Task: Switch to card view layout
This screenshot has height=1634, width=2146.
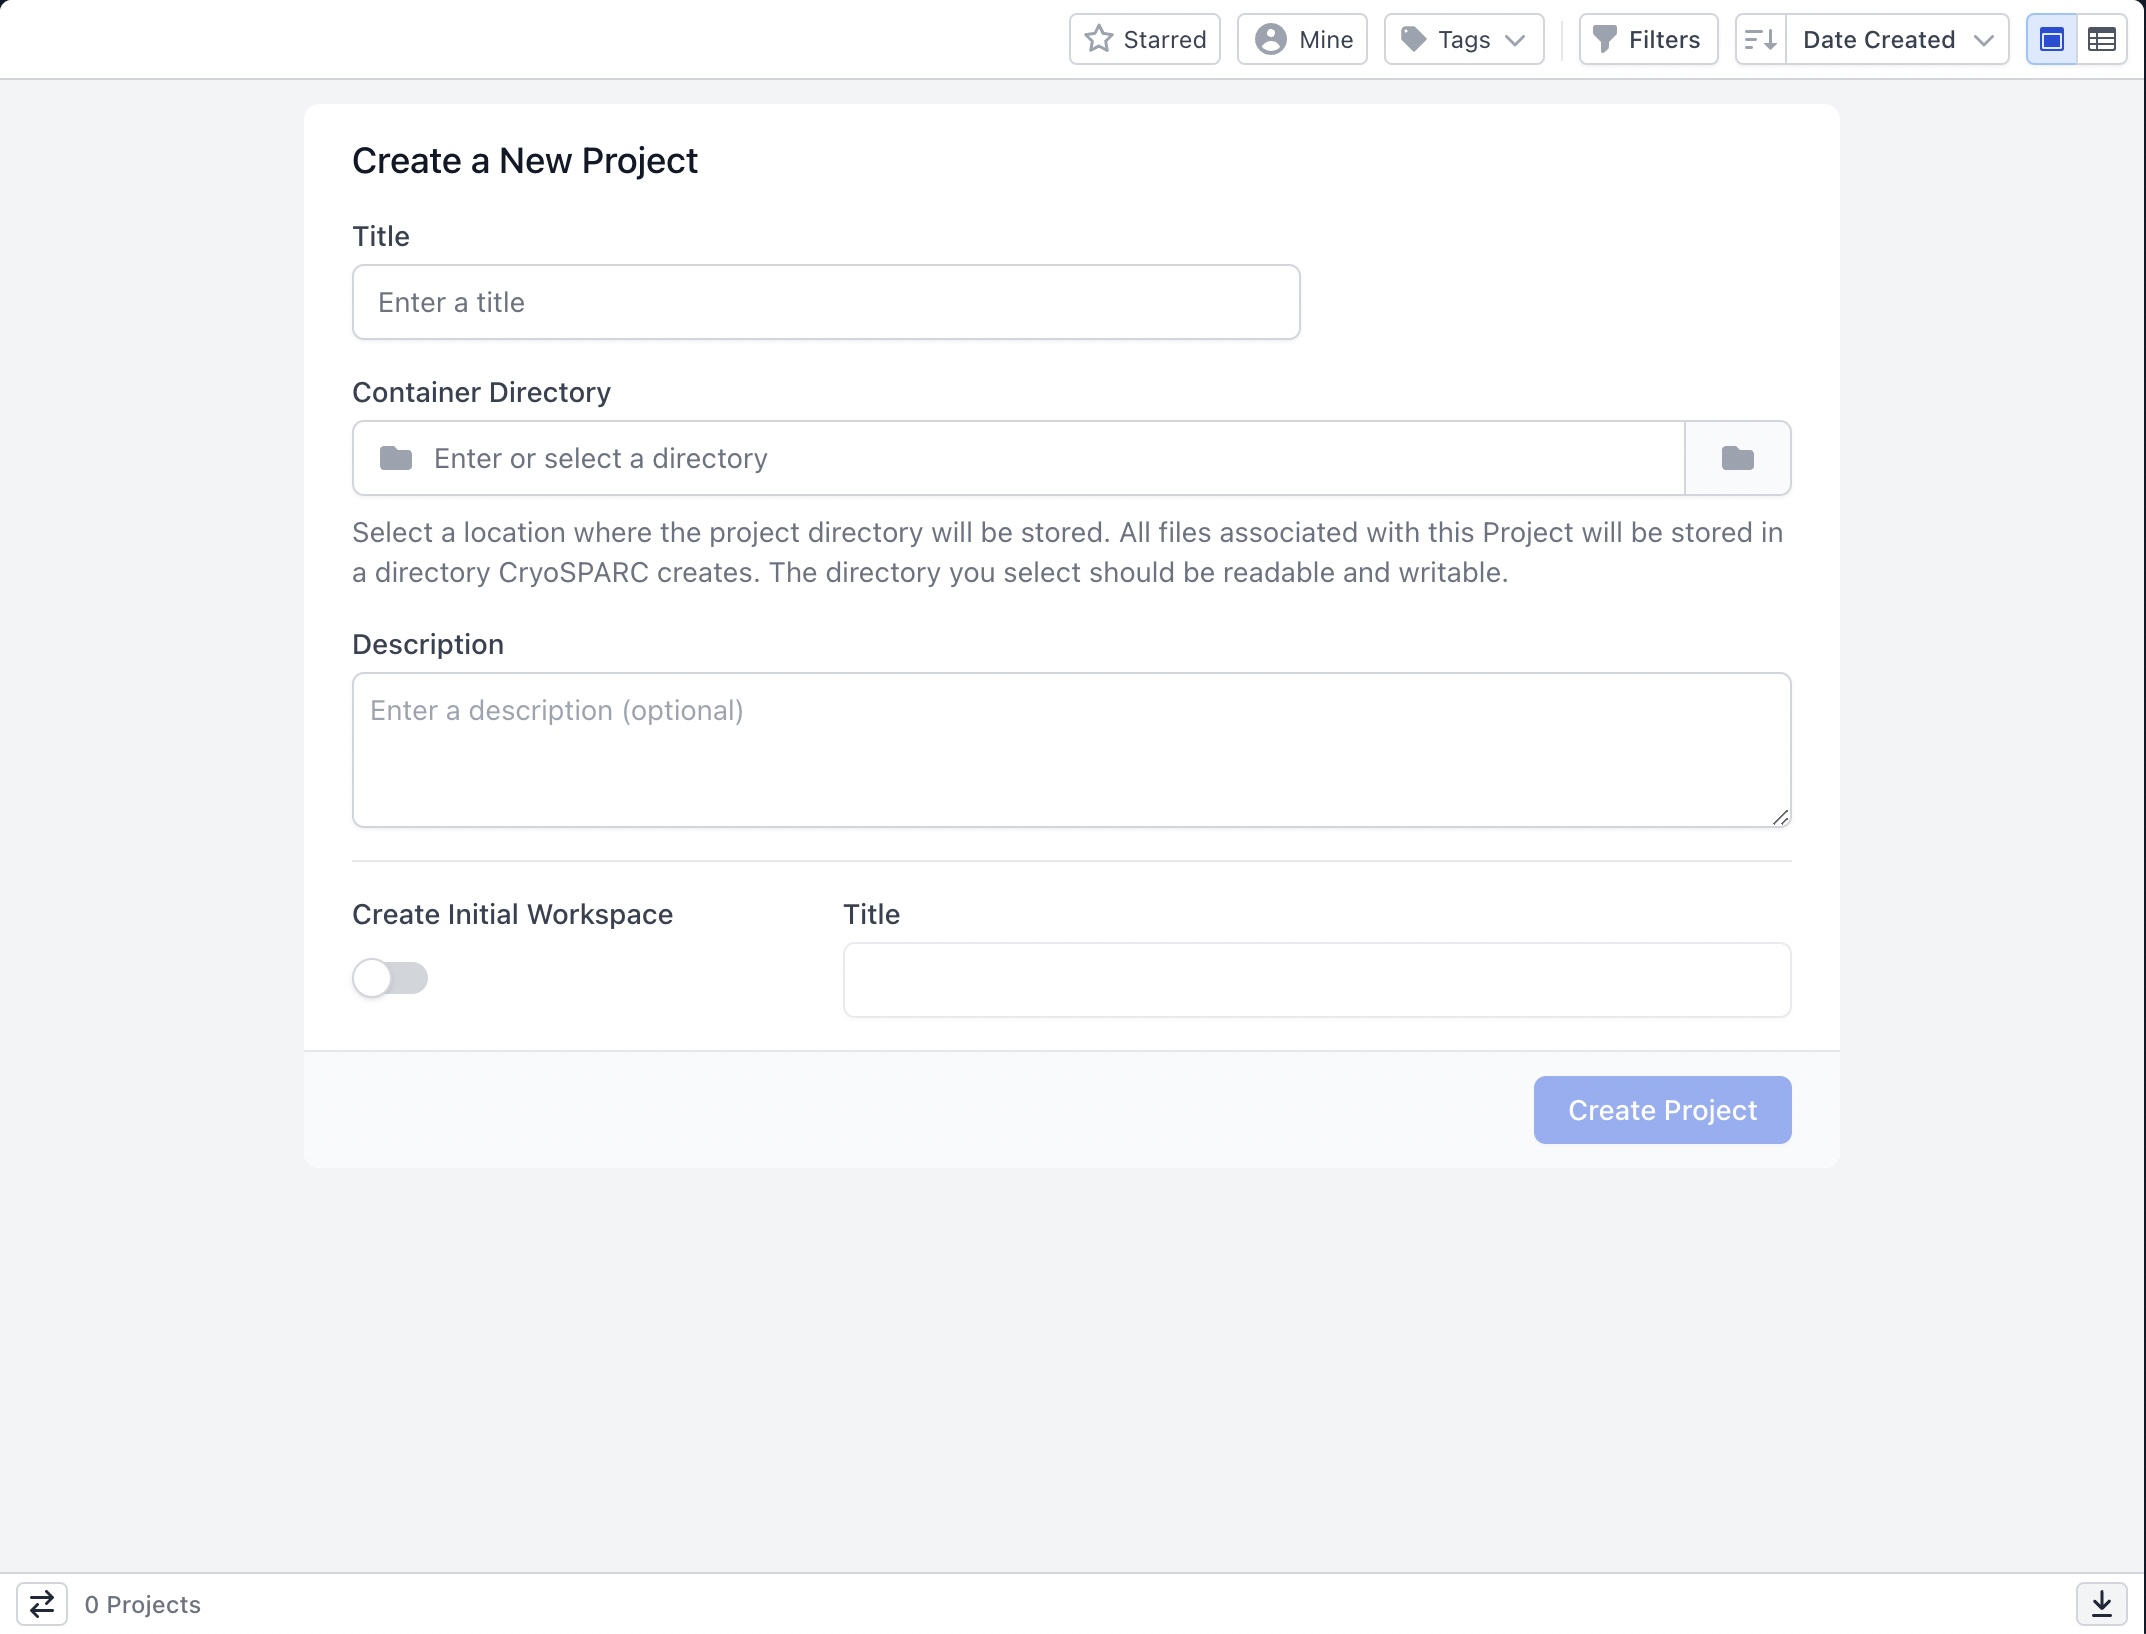Action: tap(2052, 40)
